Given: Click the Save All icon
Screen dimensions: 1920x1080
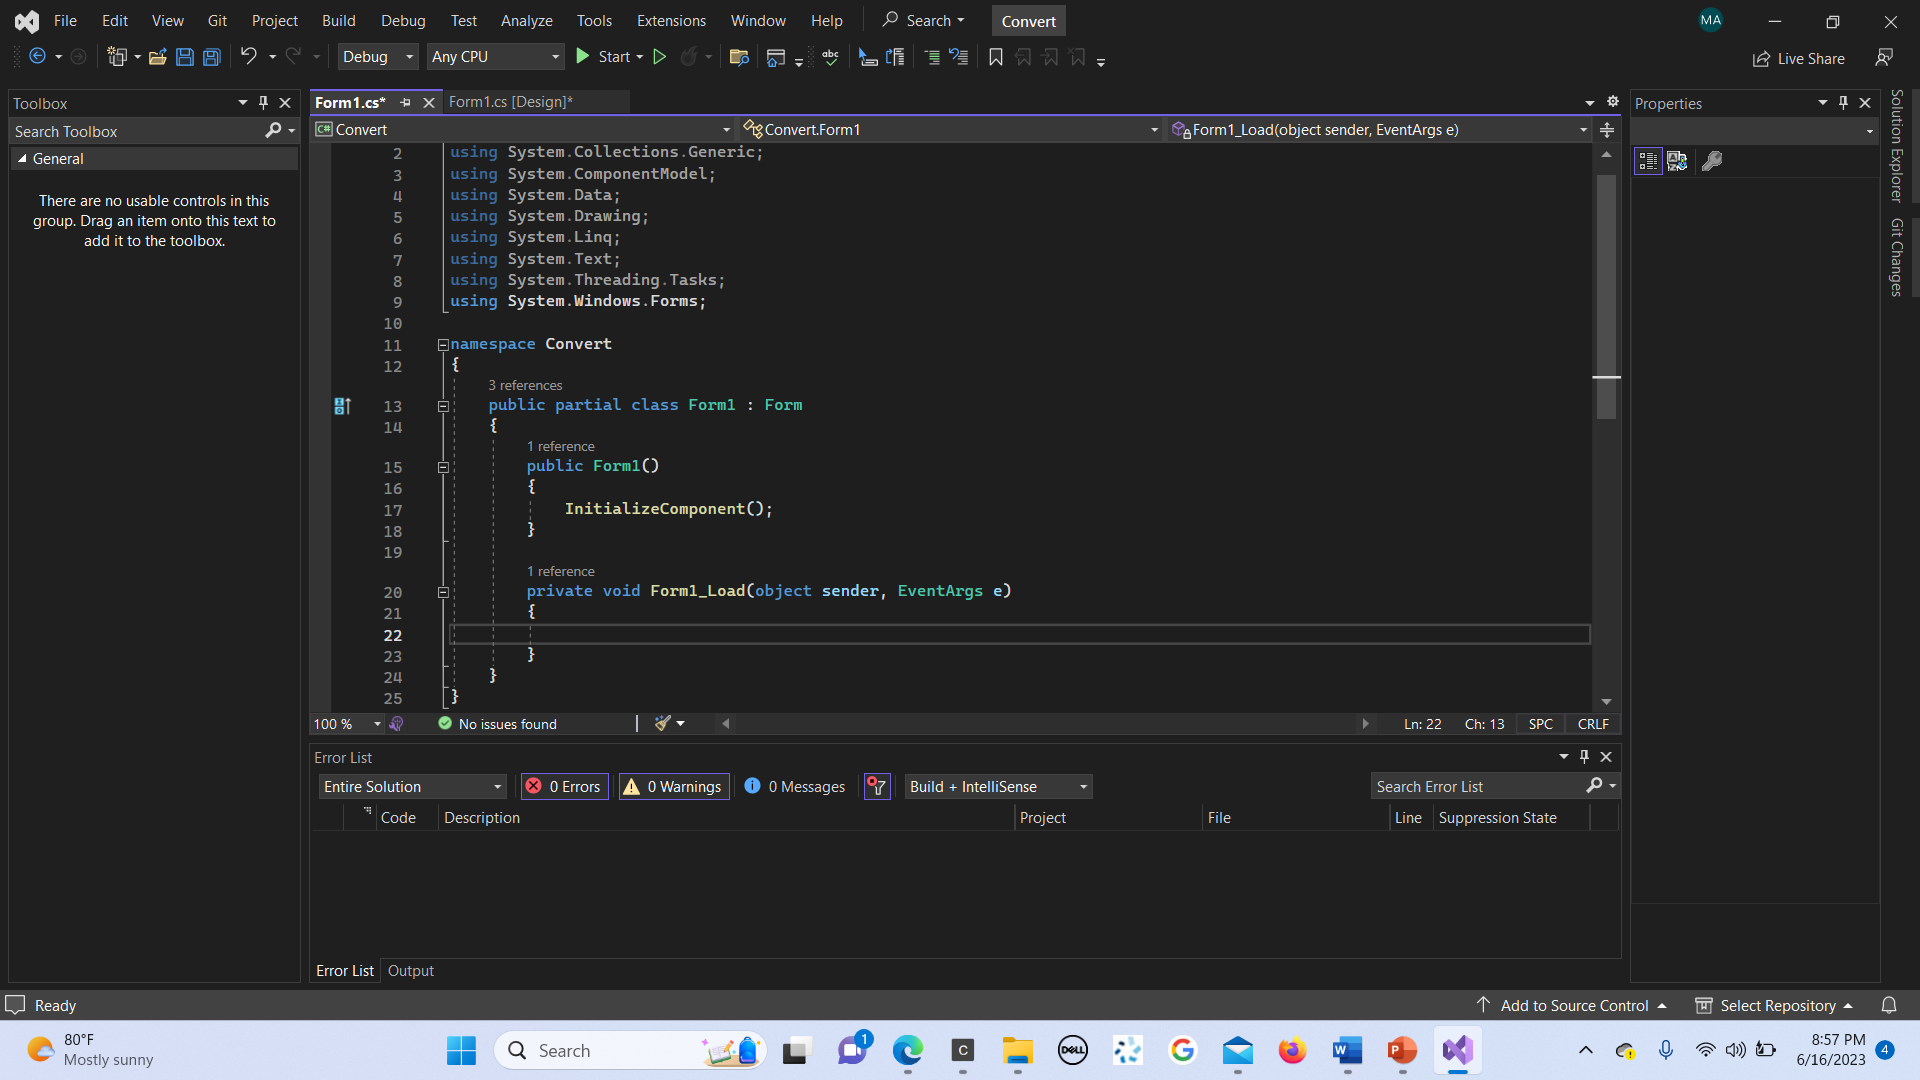Looking at the screenshot, I should [x=211, y=57].
